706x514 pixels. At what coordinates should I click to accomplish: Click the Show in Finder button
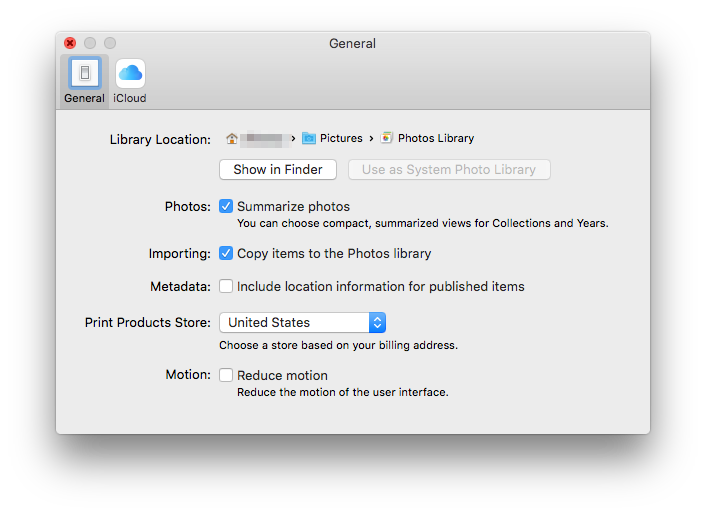coord(278,169)
